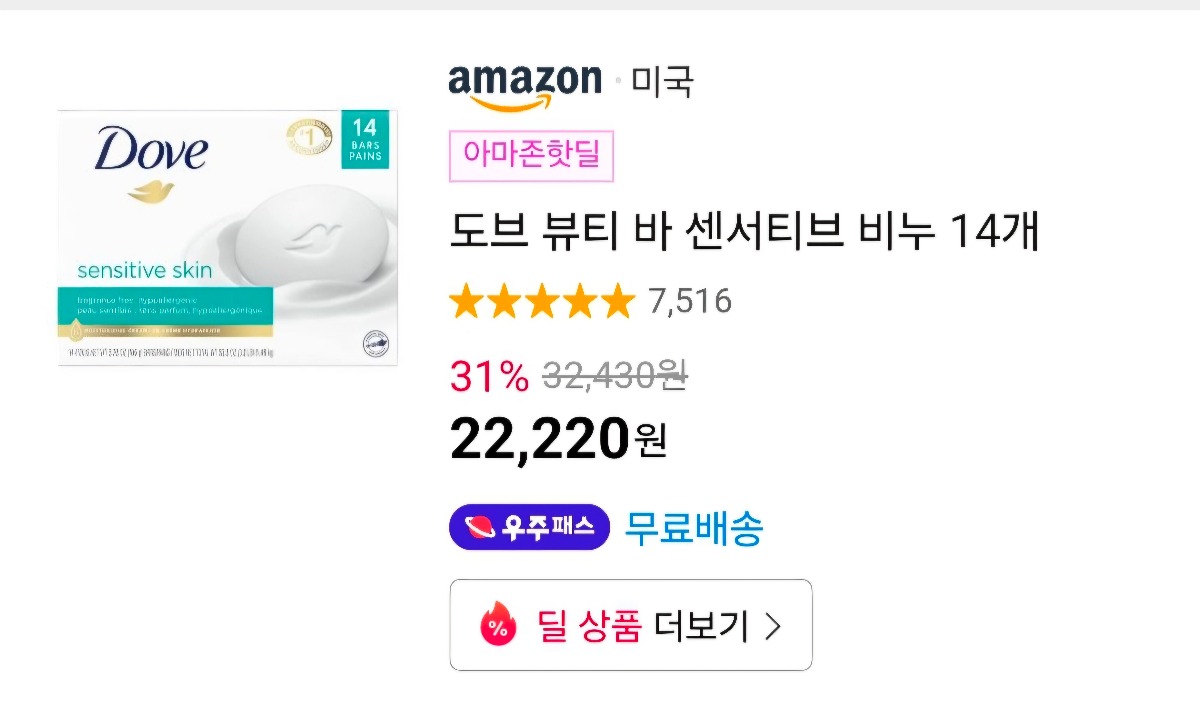Click the fire percent deal icon
The image size is (1200, 726).
[x=498, y=626]
